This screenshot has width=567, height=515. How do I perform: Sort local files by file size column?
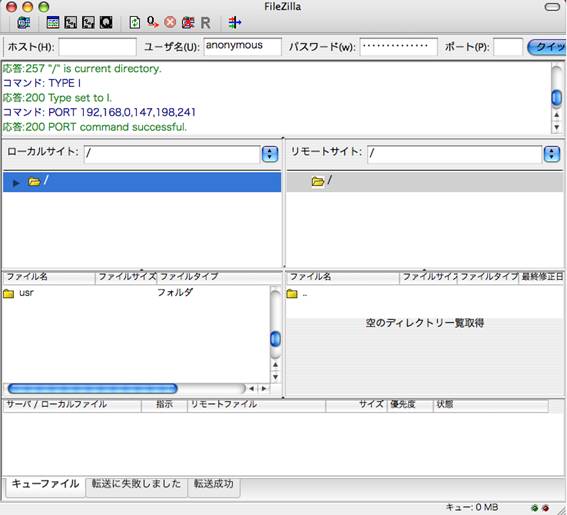[126, 277]
